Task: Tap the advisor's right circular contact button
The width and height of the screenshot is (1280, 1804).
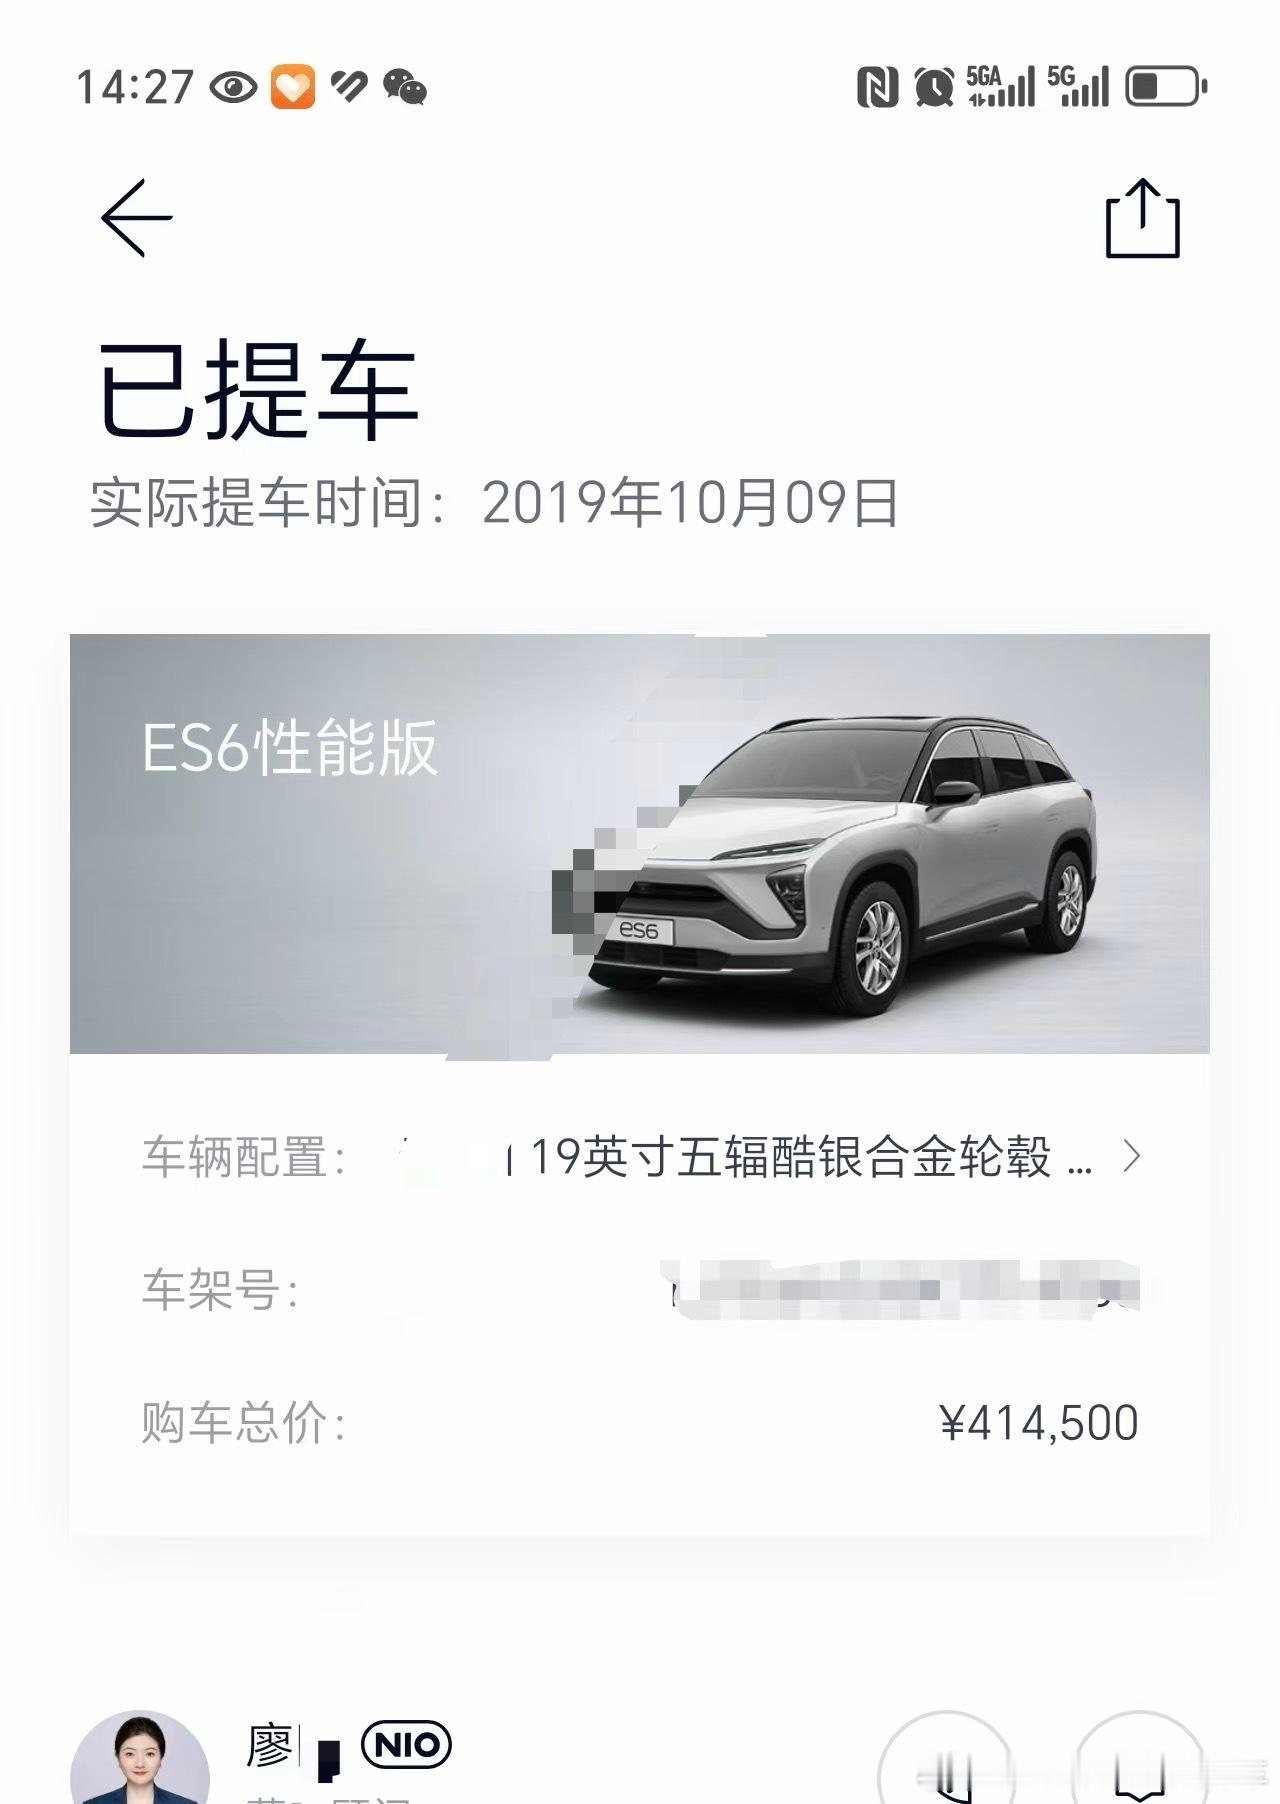Action: point(1139,1759)
